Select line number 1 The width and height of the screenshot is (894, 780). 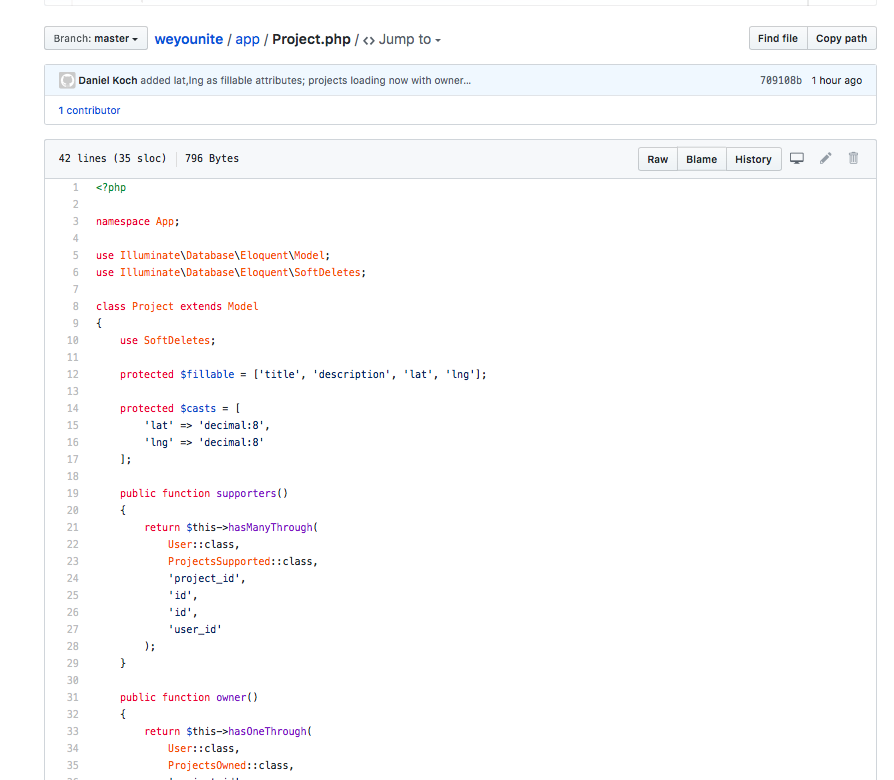pos(75,188)
